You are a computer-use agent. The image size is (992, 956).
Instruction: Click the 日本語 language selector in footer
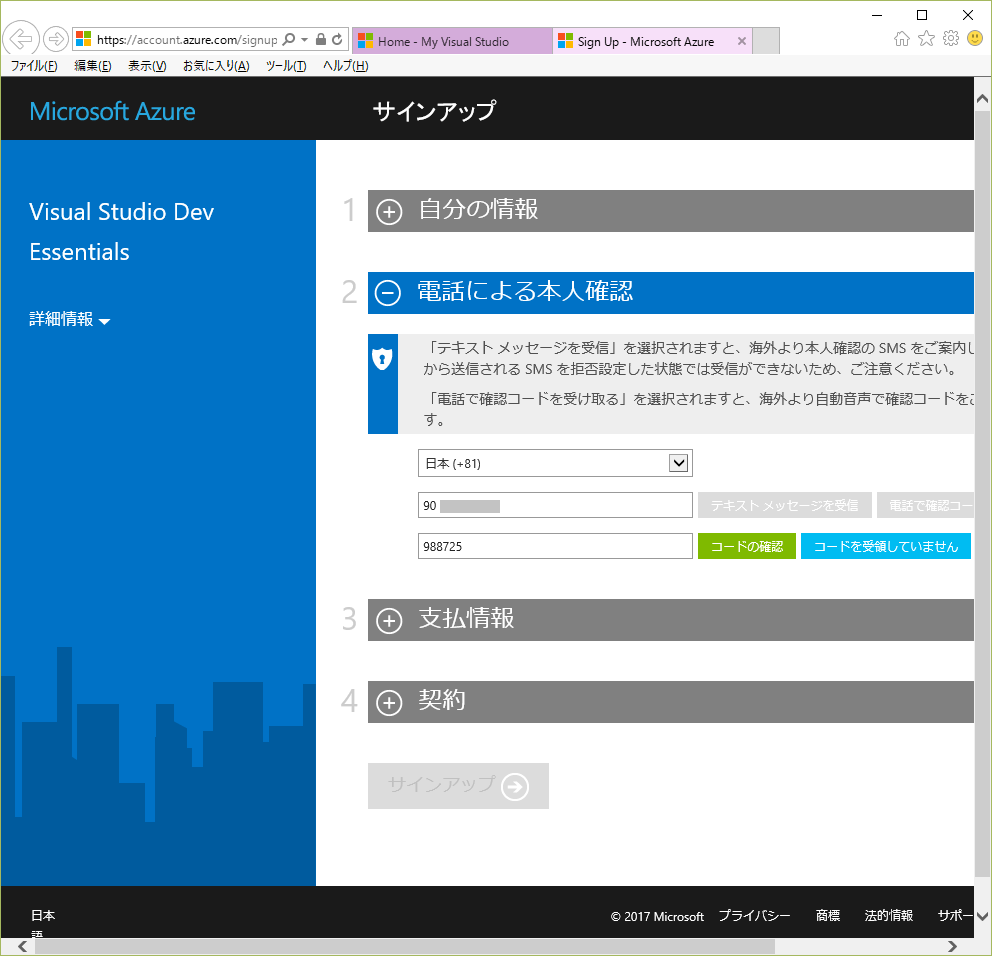[42, 923]
